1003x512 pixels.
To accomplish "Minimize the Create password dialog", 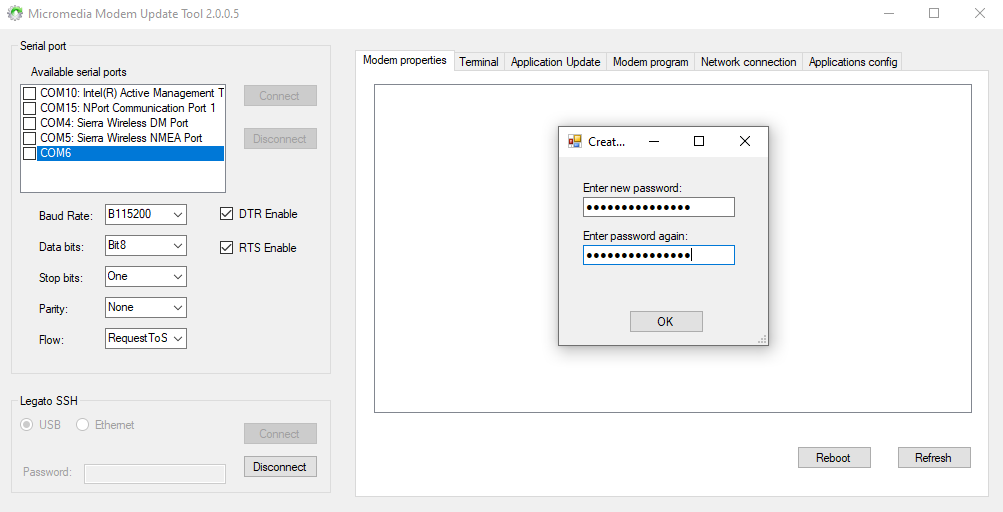I will pyautogui.click(x=653, y=142).
